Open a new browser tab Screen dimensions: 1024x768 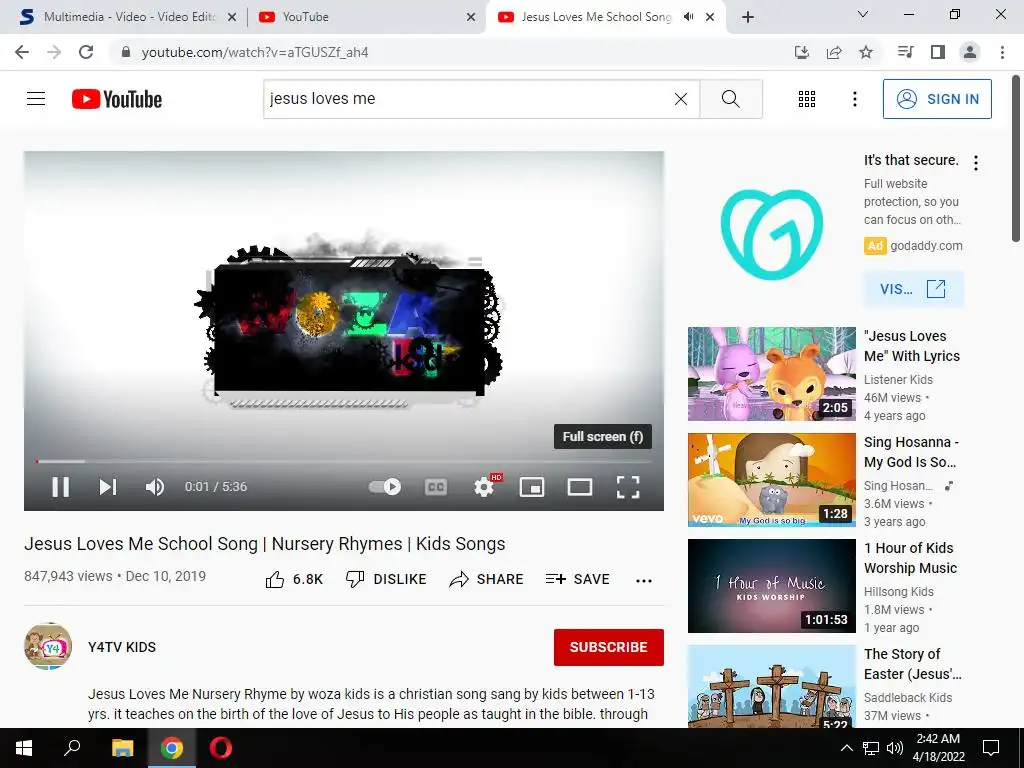point(748,17)
